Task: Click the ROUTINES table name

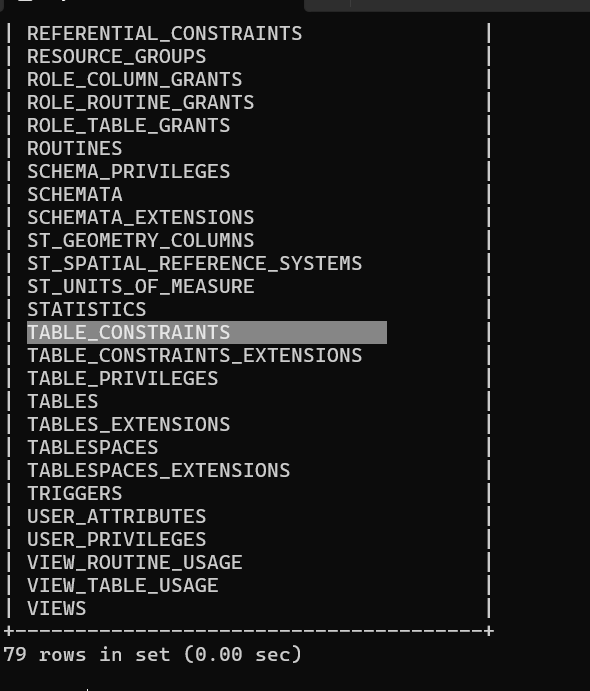Action: tap(75, 149)
